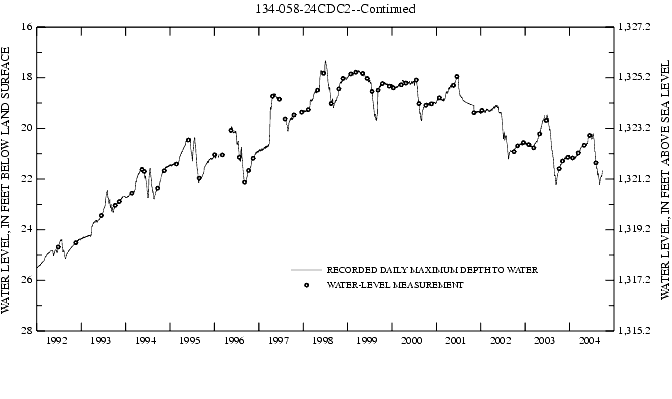Click right axis value 1,327.2
Viewport: 672px width, 399px height.
point(634,27)
